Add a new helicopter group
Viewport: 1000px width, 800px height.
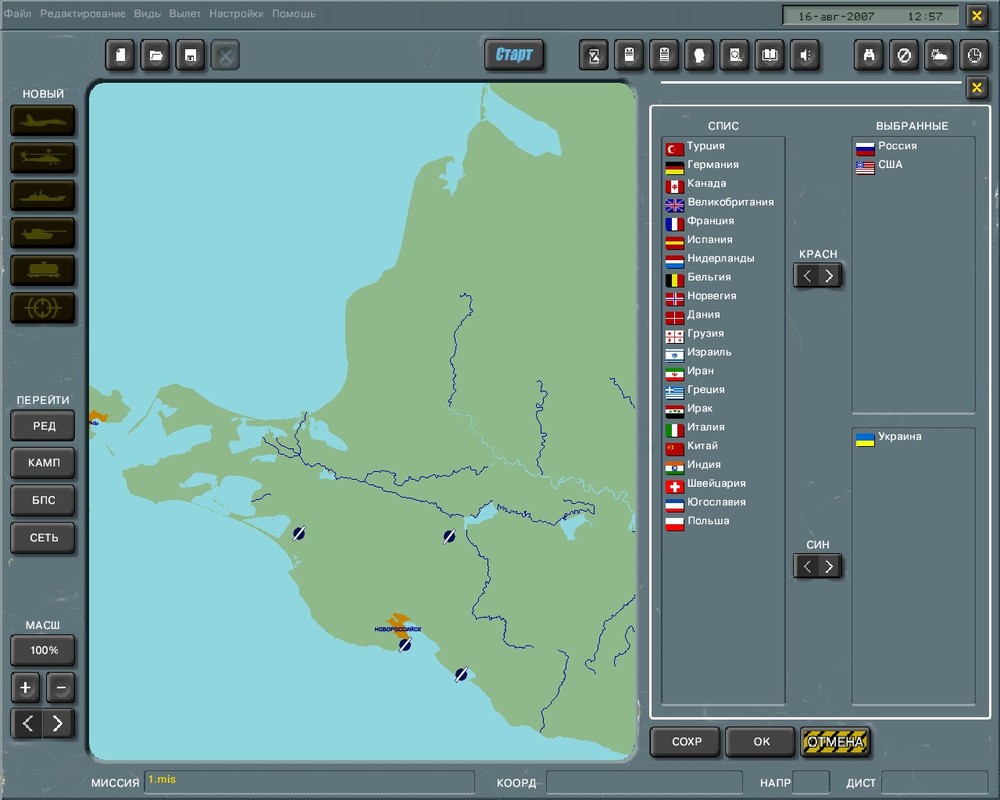click(43, 158)
